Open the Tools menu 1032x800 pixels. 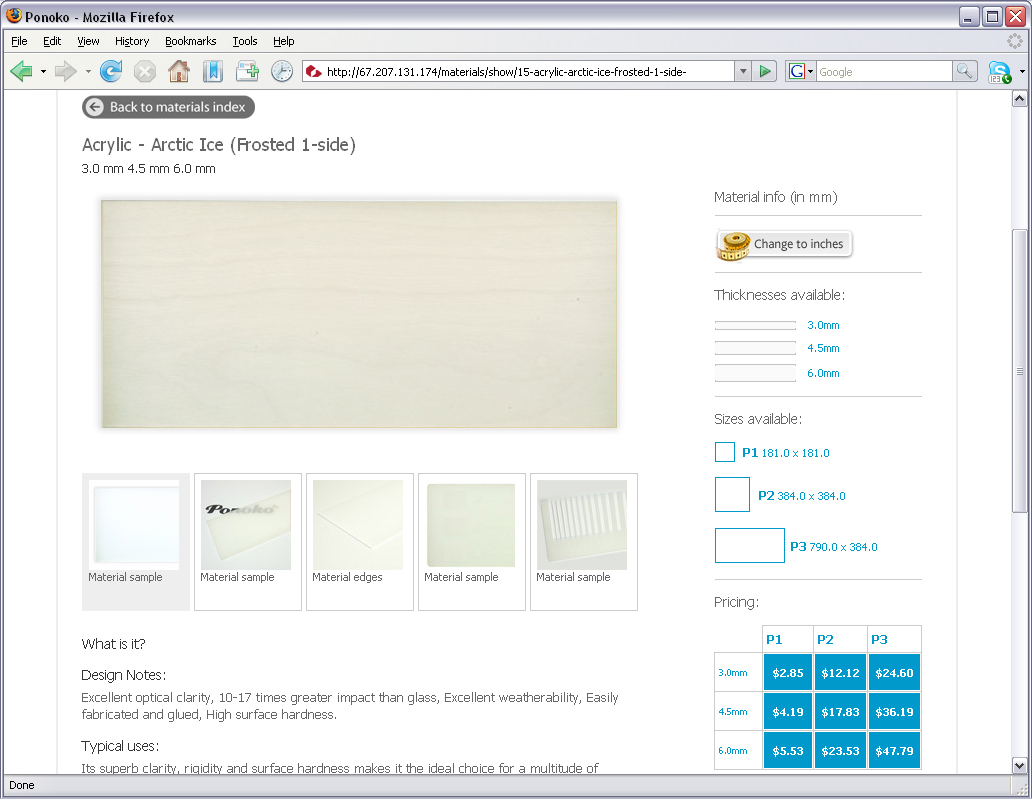245,41
